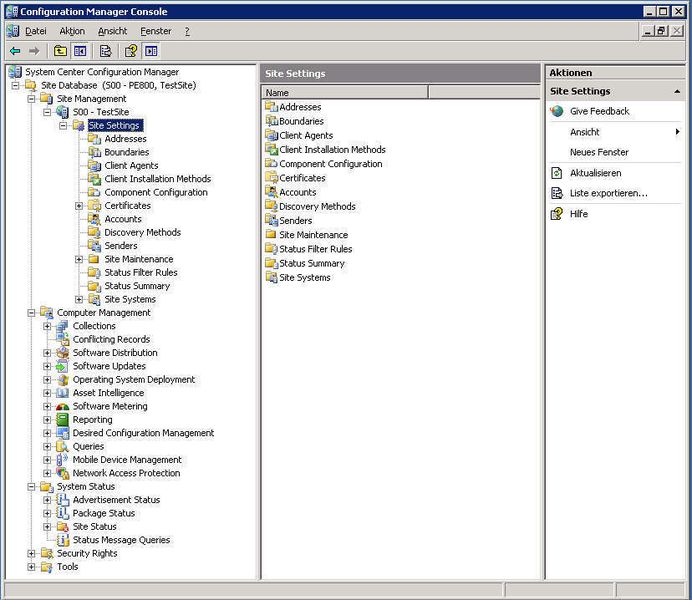Click Aktualisieren action text

pos(595,173)
